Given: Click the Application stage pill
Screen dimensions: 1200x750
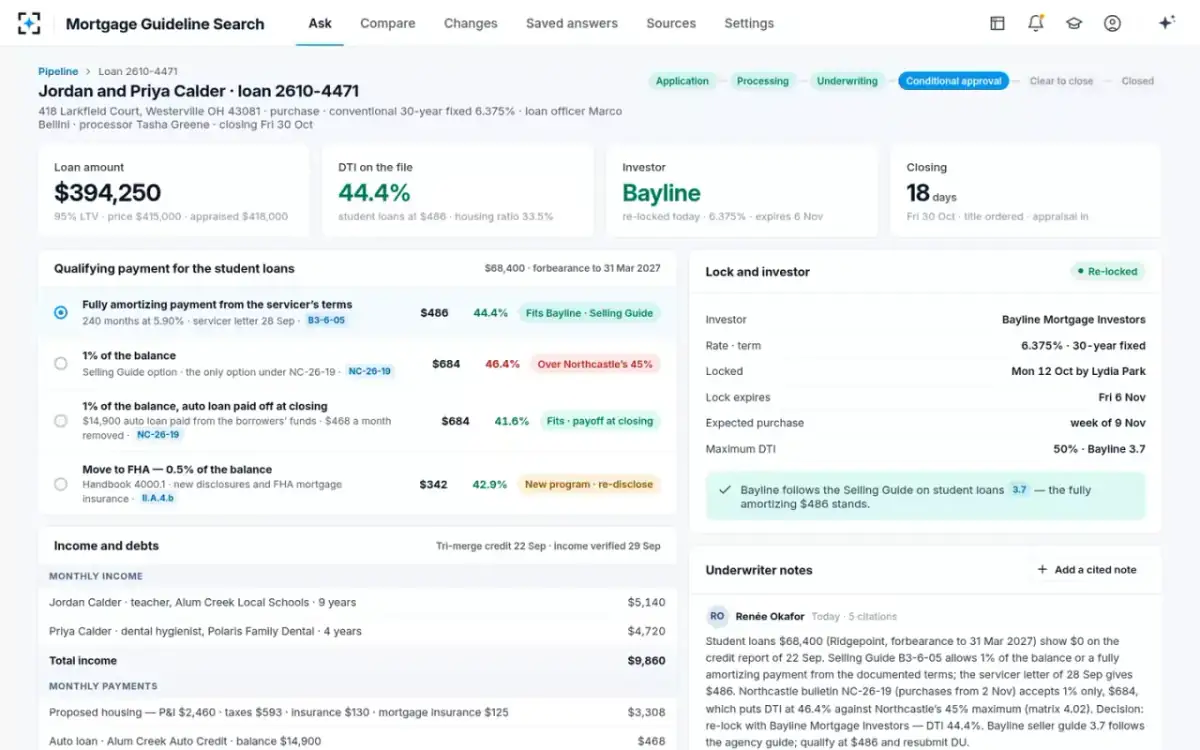Looking at the screenshot, I should click(682, 81).
